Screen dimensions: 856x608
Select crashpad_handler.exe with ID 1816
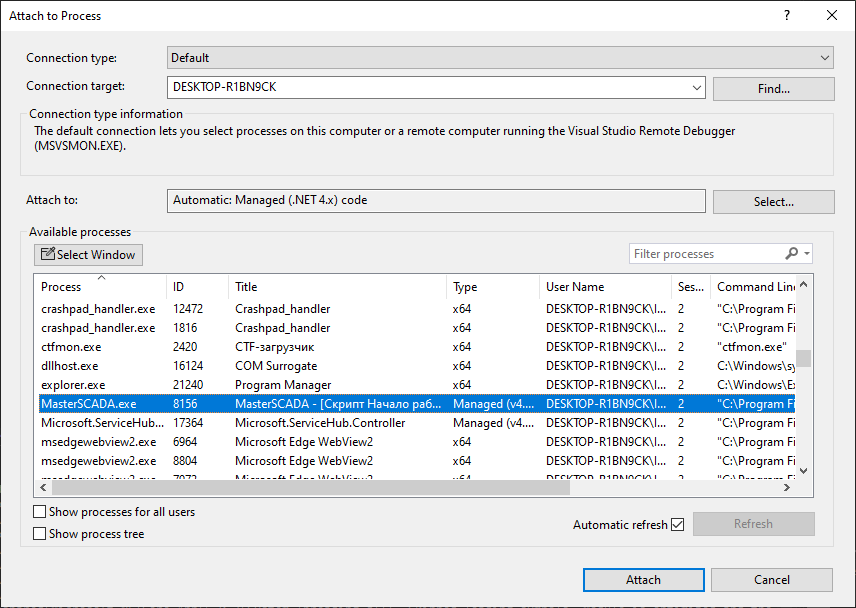click(417, 328)
